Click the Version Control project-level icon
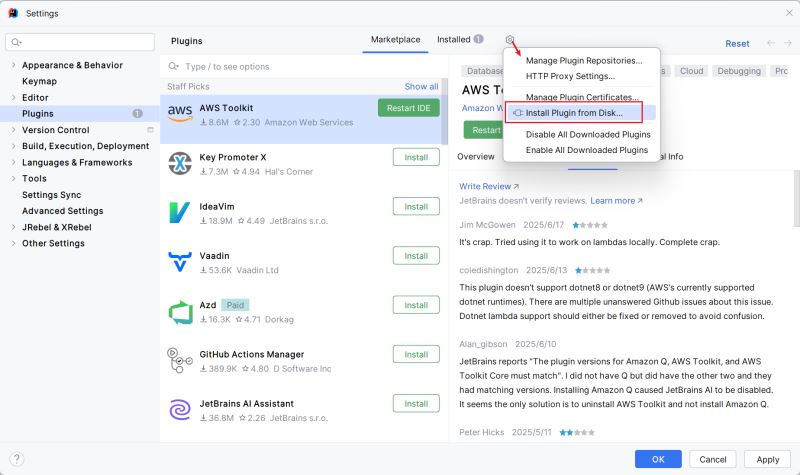The image size is (800, 475). coord(151,130)
